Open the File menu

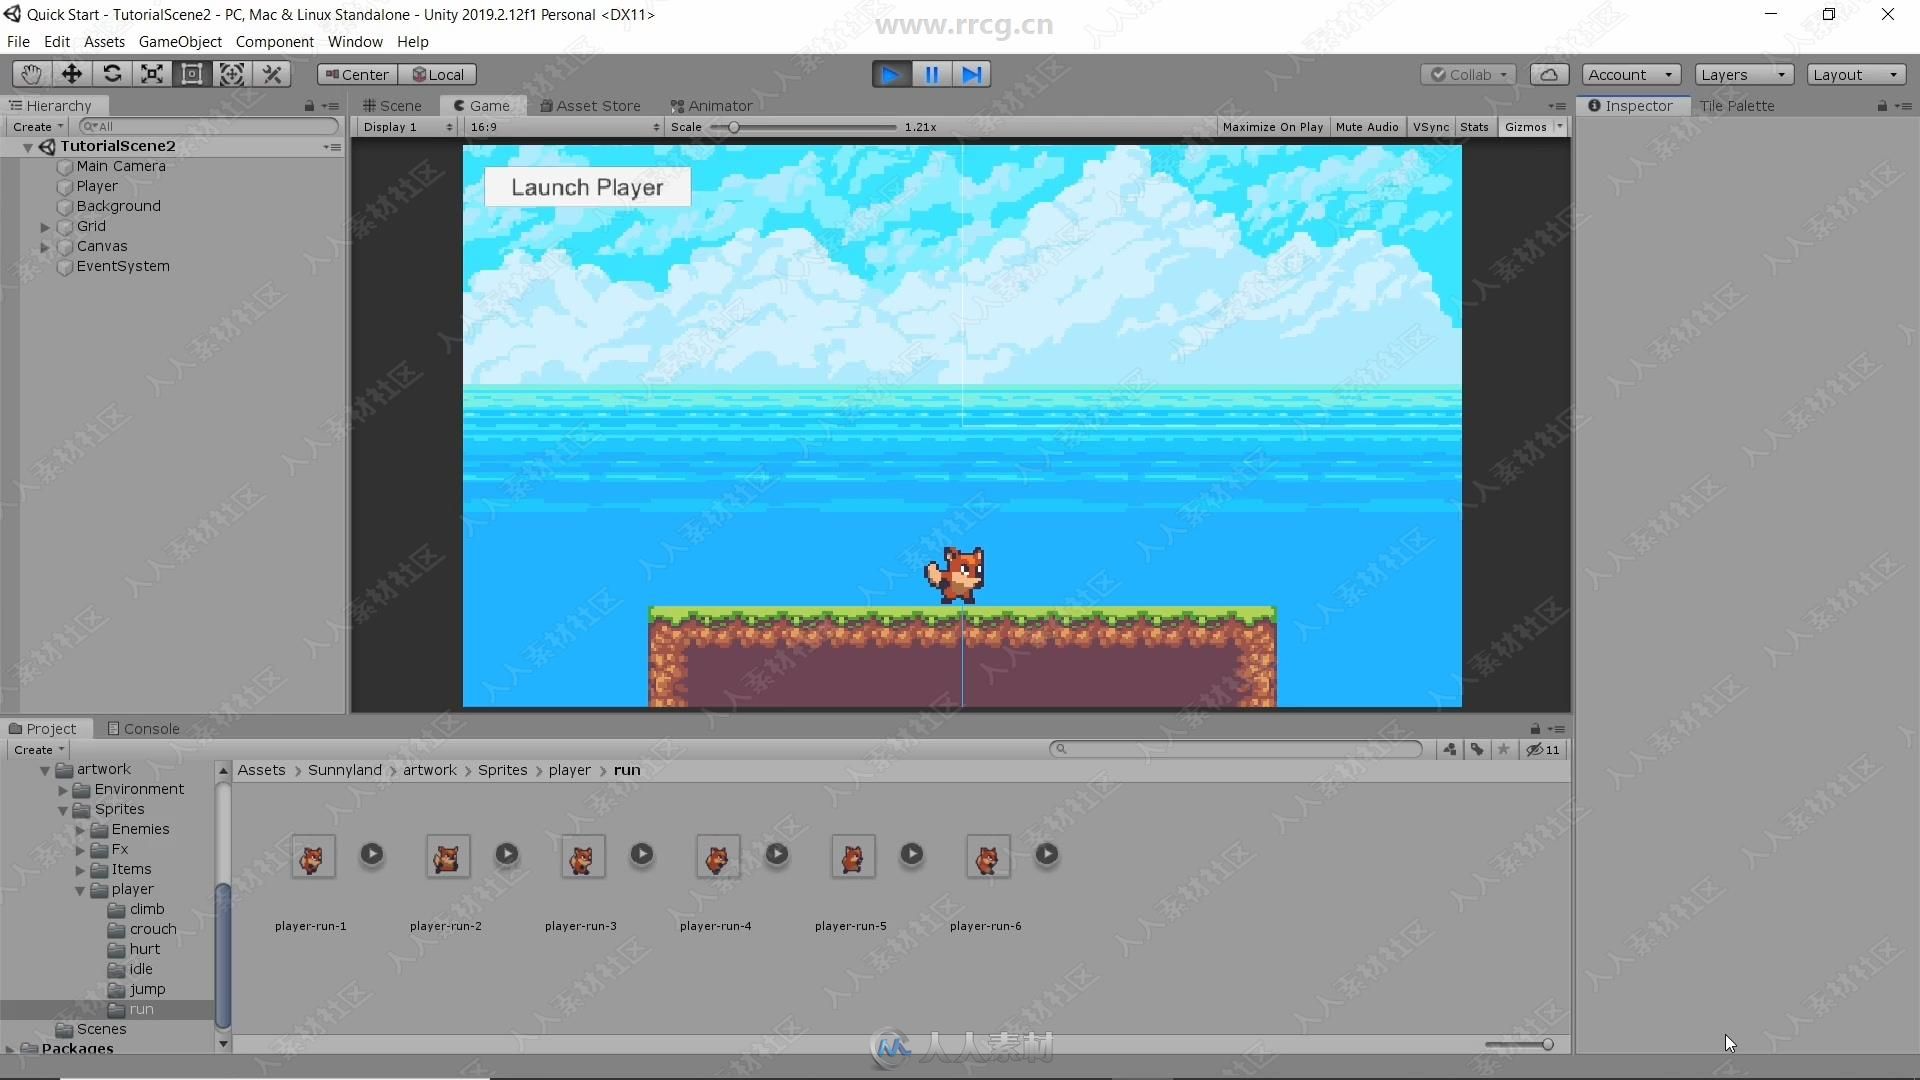(18, 42)
